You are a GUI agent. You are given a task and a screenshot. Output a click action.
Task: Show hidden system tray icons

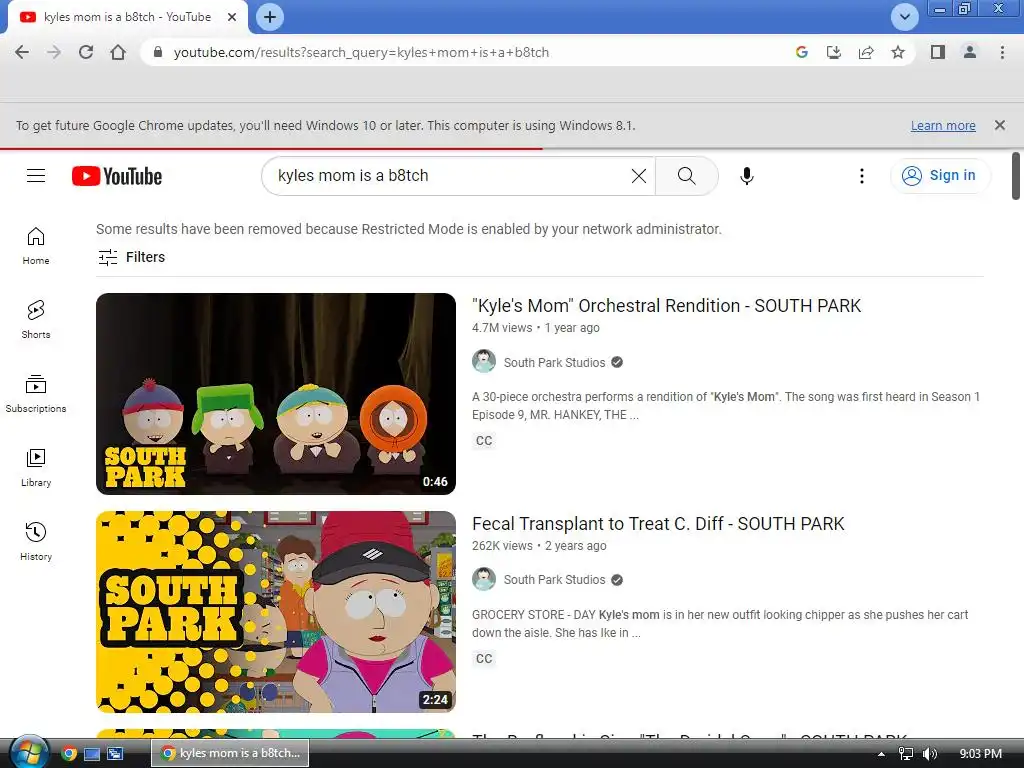click(881, 754)
